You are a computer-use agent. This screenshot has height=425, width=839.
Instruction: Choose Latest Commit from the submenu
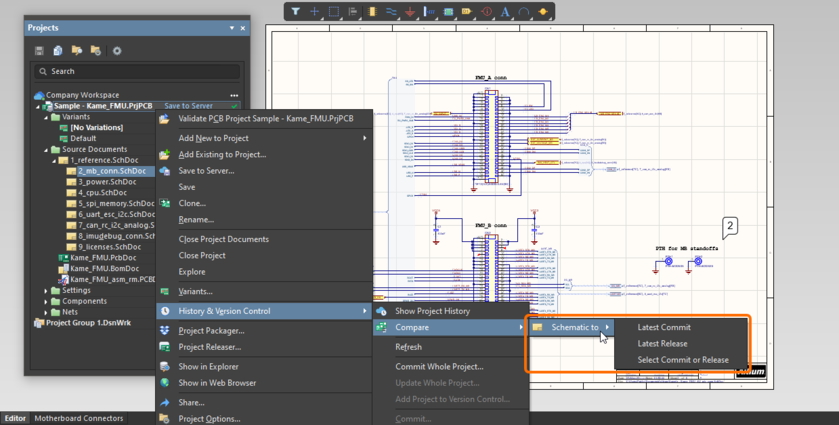664,327
